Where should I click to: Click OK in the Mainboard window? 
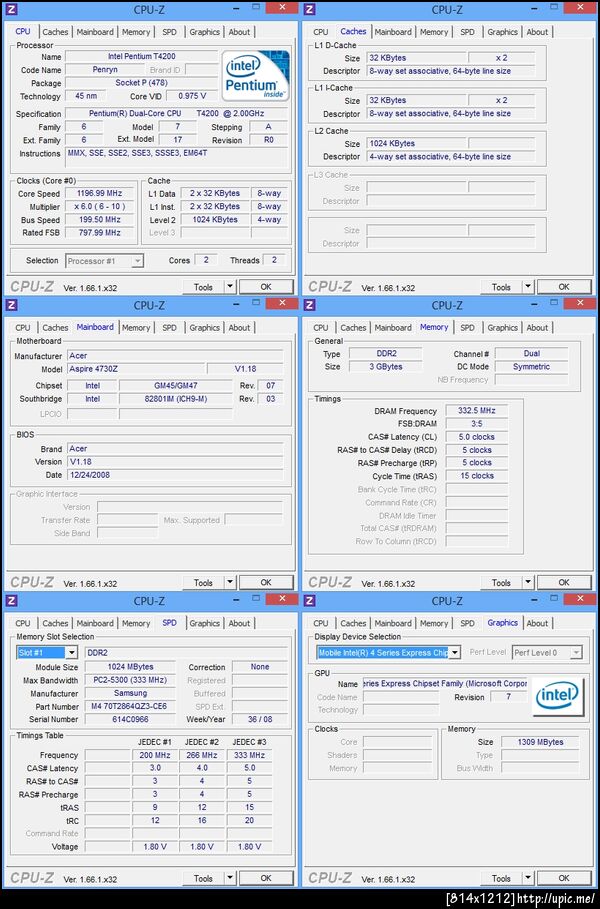click(x=266, y=583)
